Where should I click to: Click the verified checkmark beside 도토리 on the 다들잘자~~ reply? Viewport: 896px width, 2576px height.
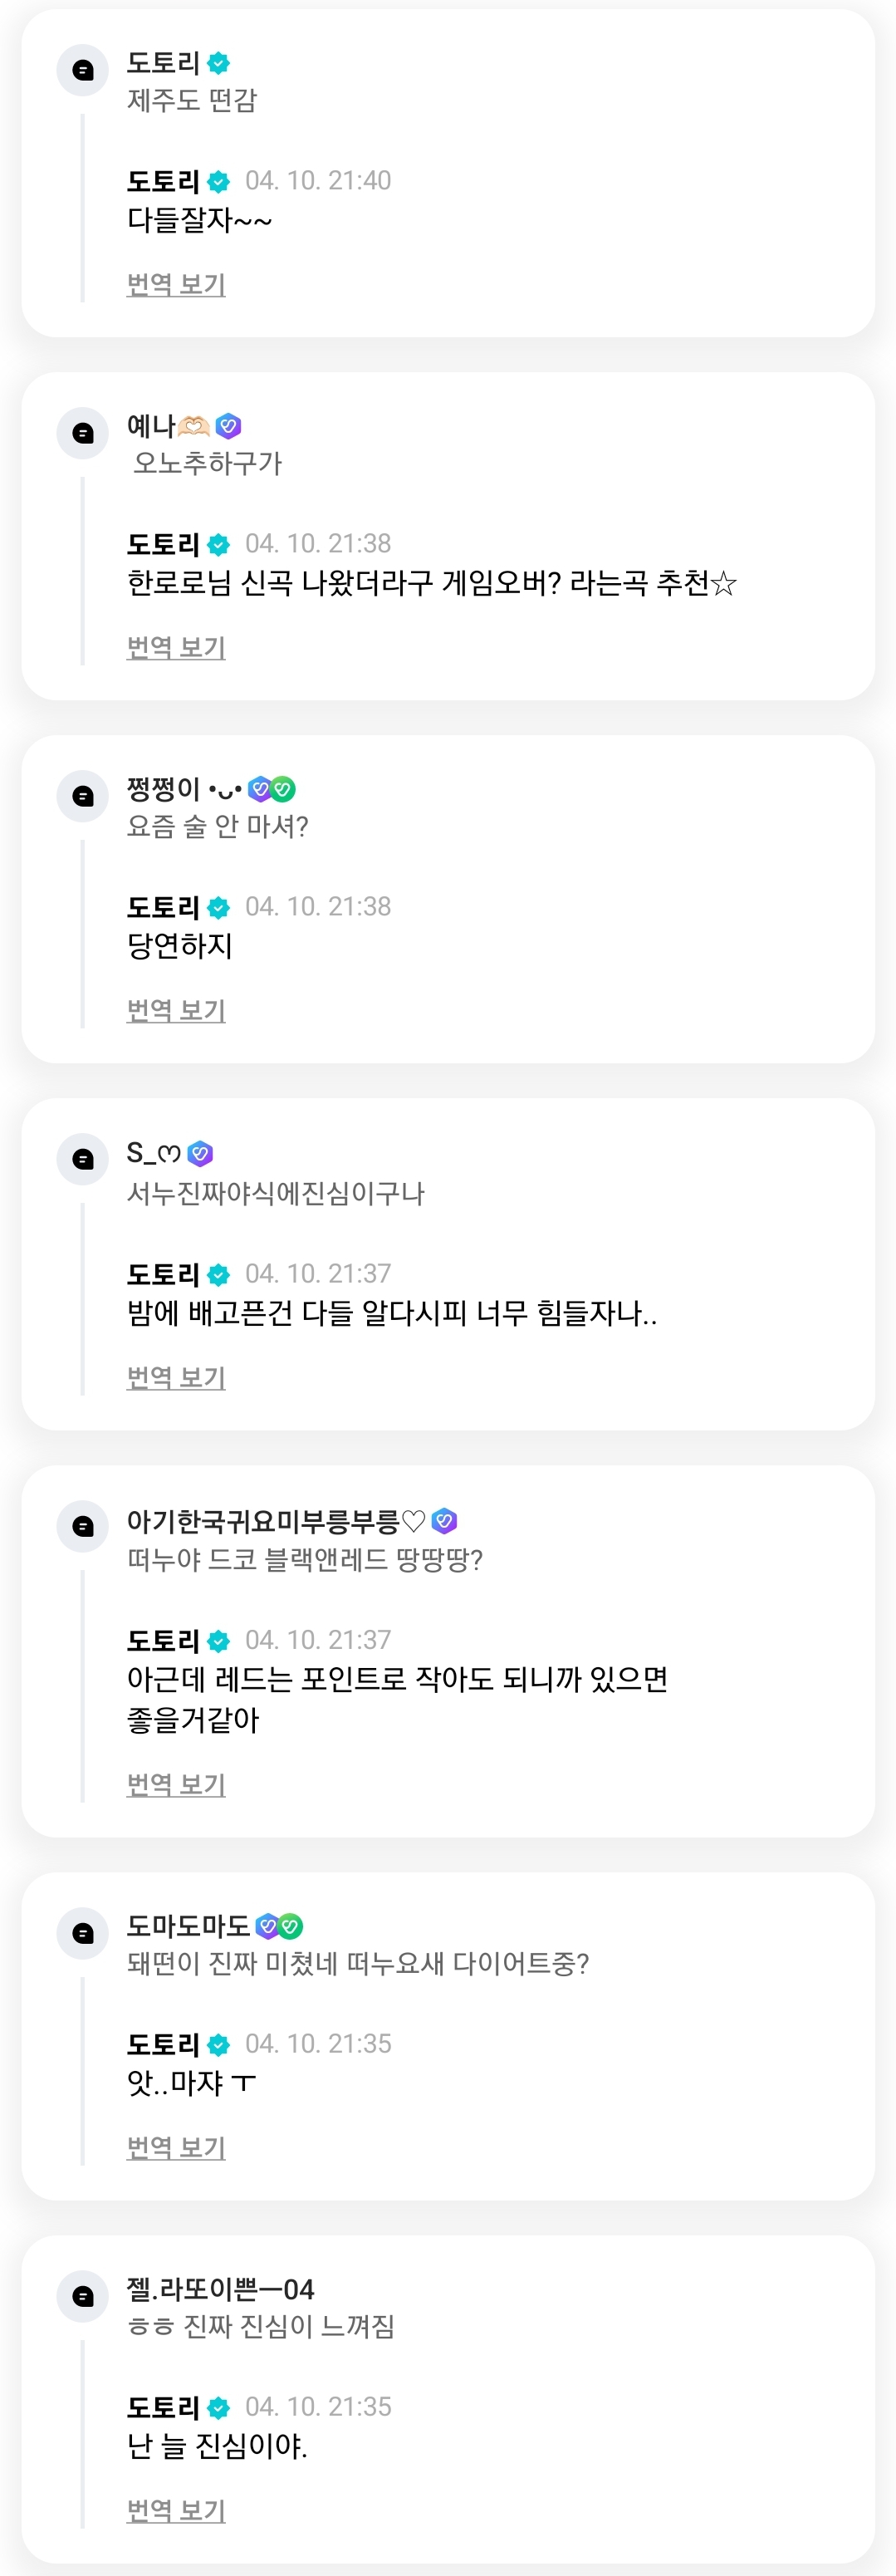click(x=219, y=182)
